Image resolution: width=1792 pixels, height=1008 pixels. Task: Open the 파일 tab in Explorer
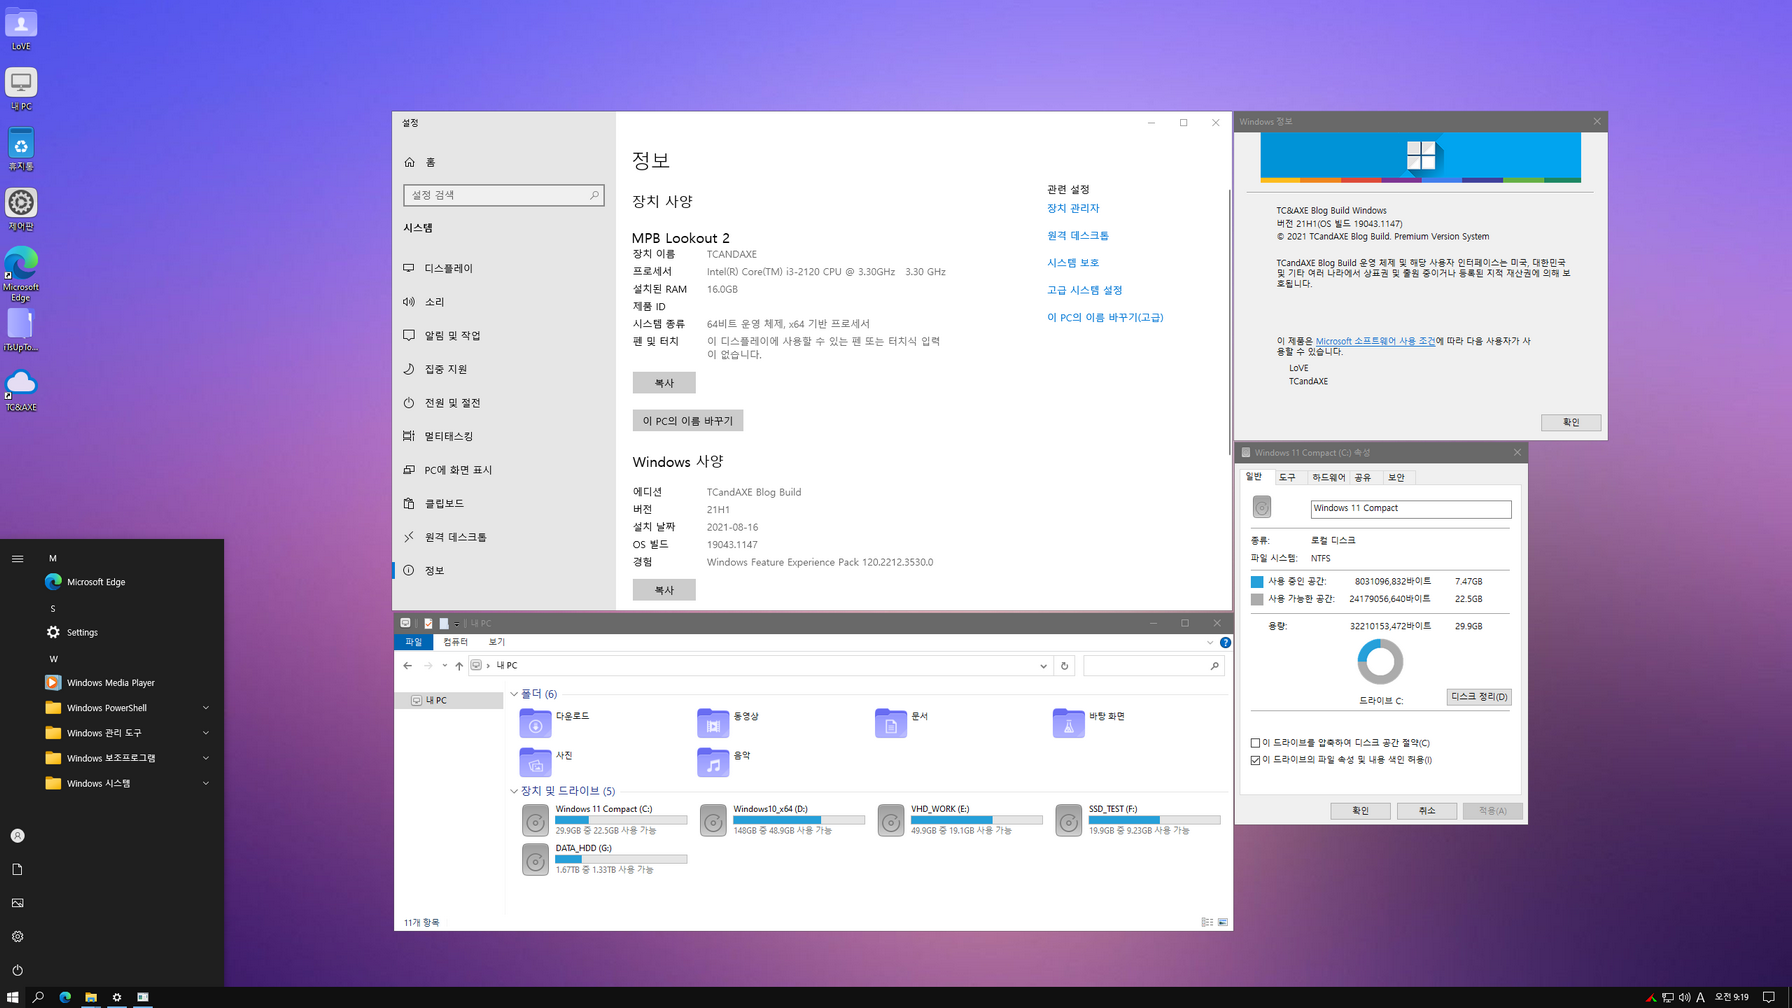414,642
